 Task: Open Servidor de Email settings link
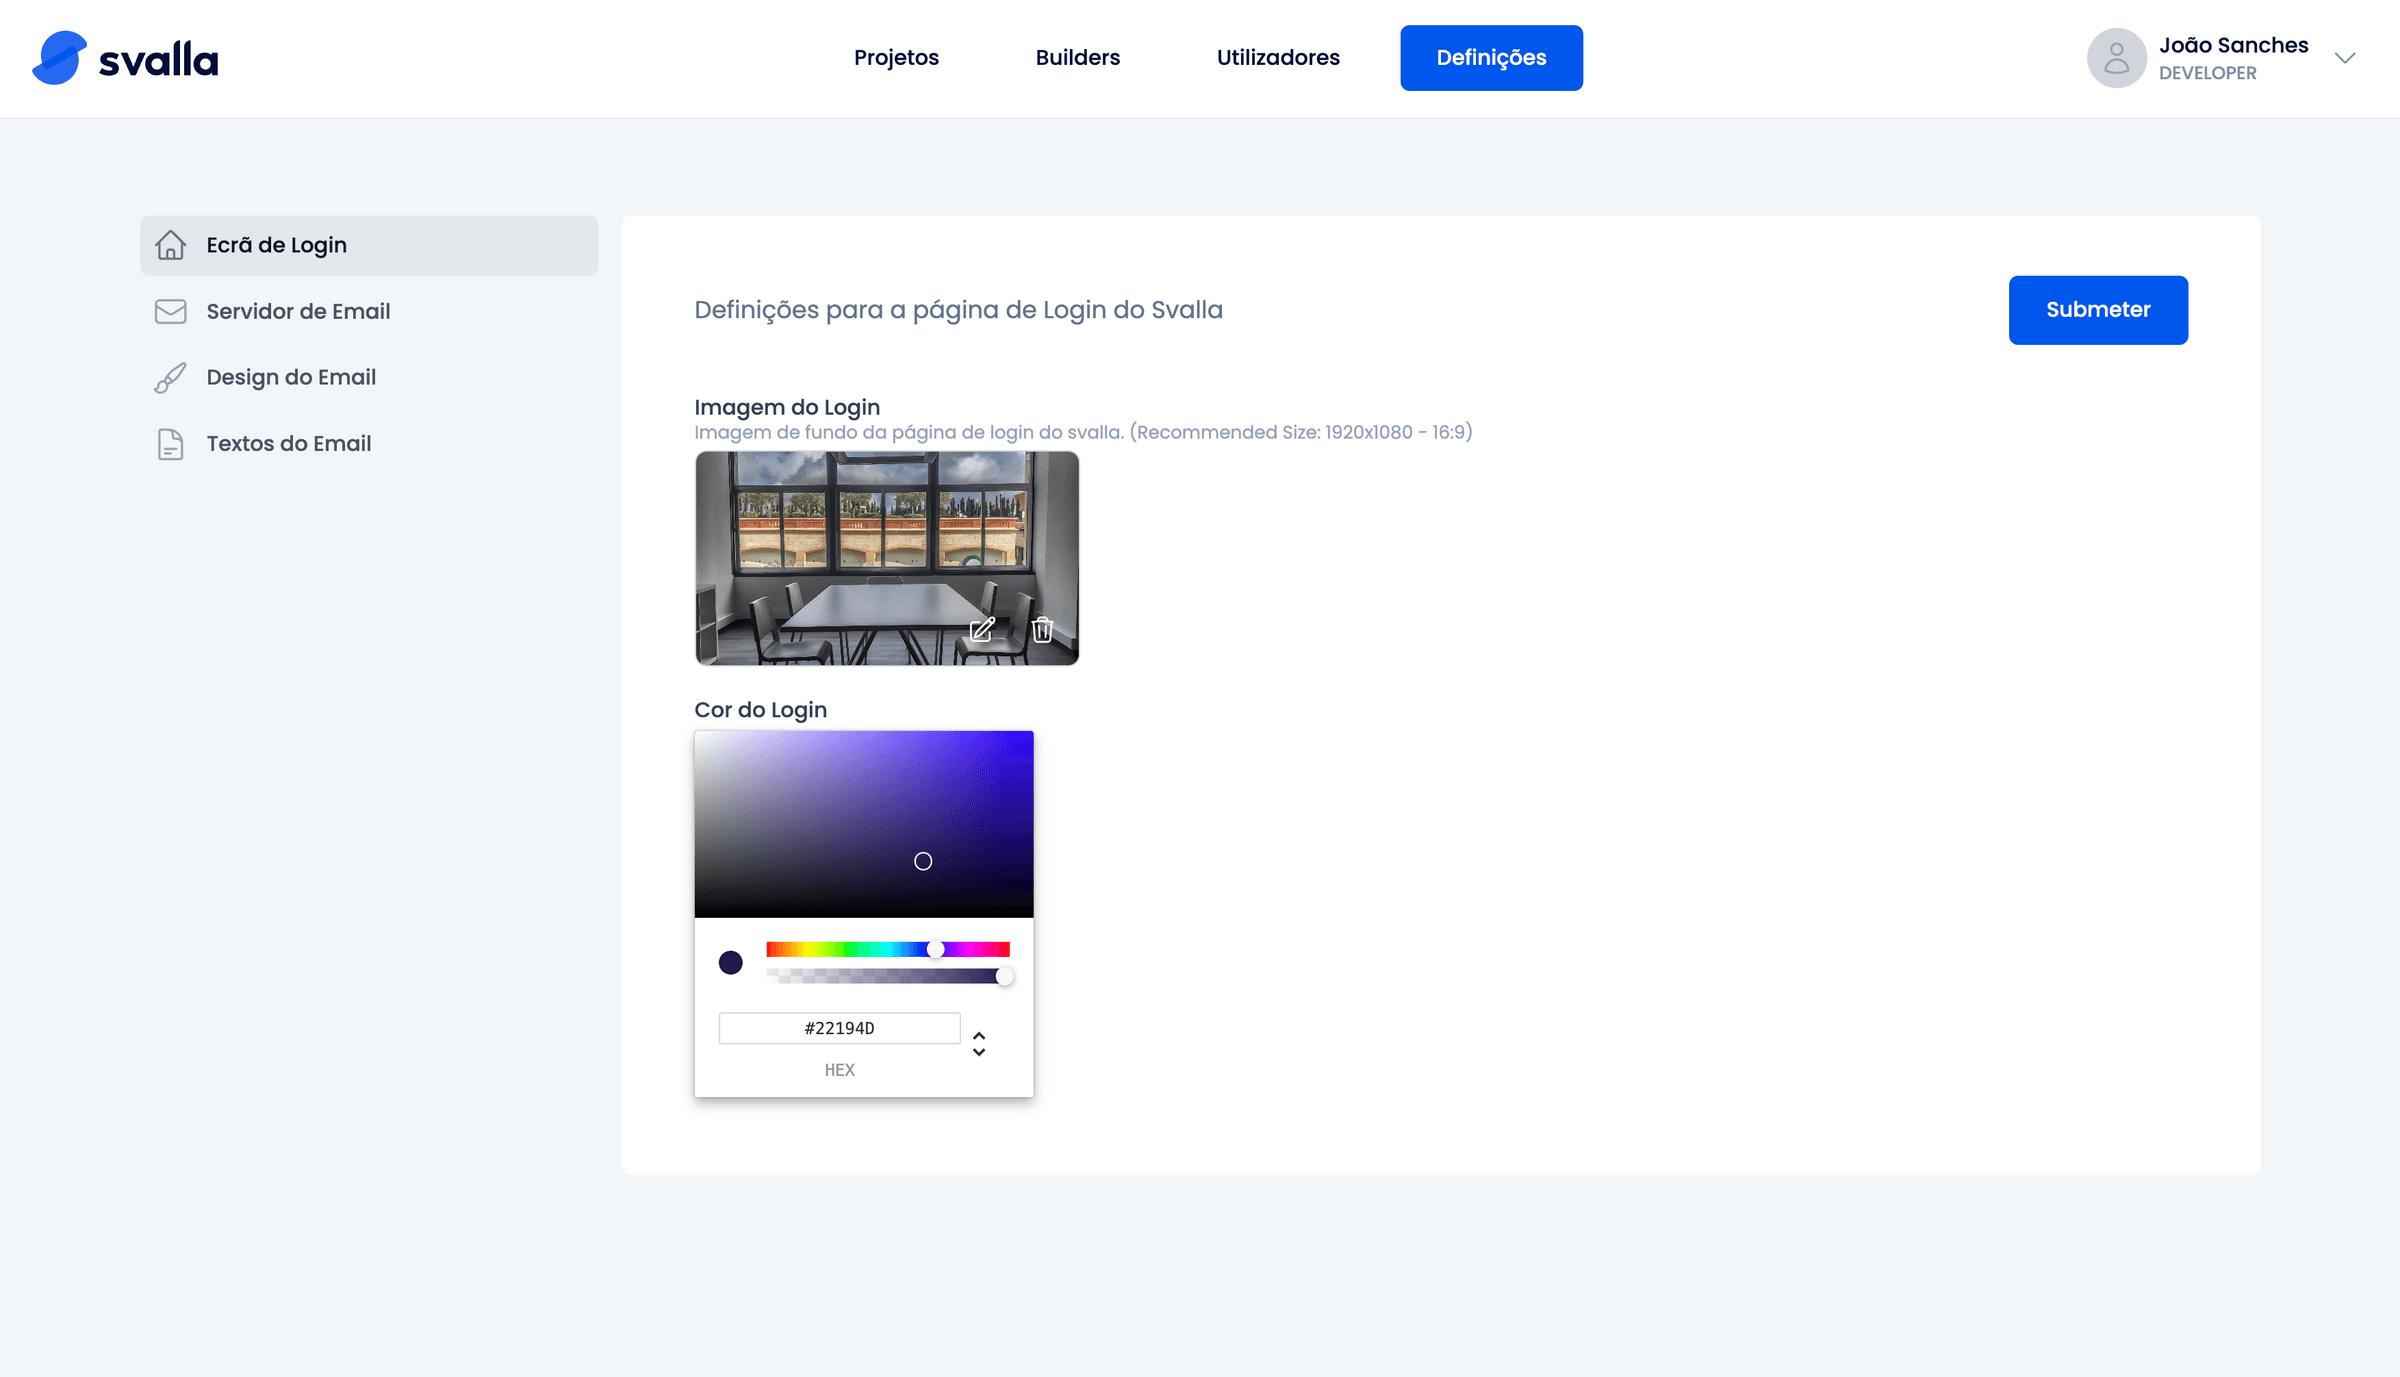tap(298, 311)
